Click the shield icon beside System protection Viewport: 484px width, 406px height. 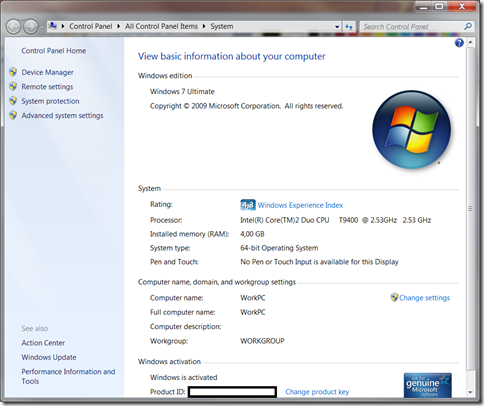coord(13,101)
